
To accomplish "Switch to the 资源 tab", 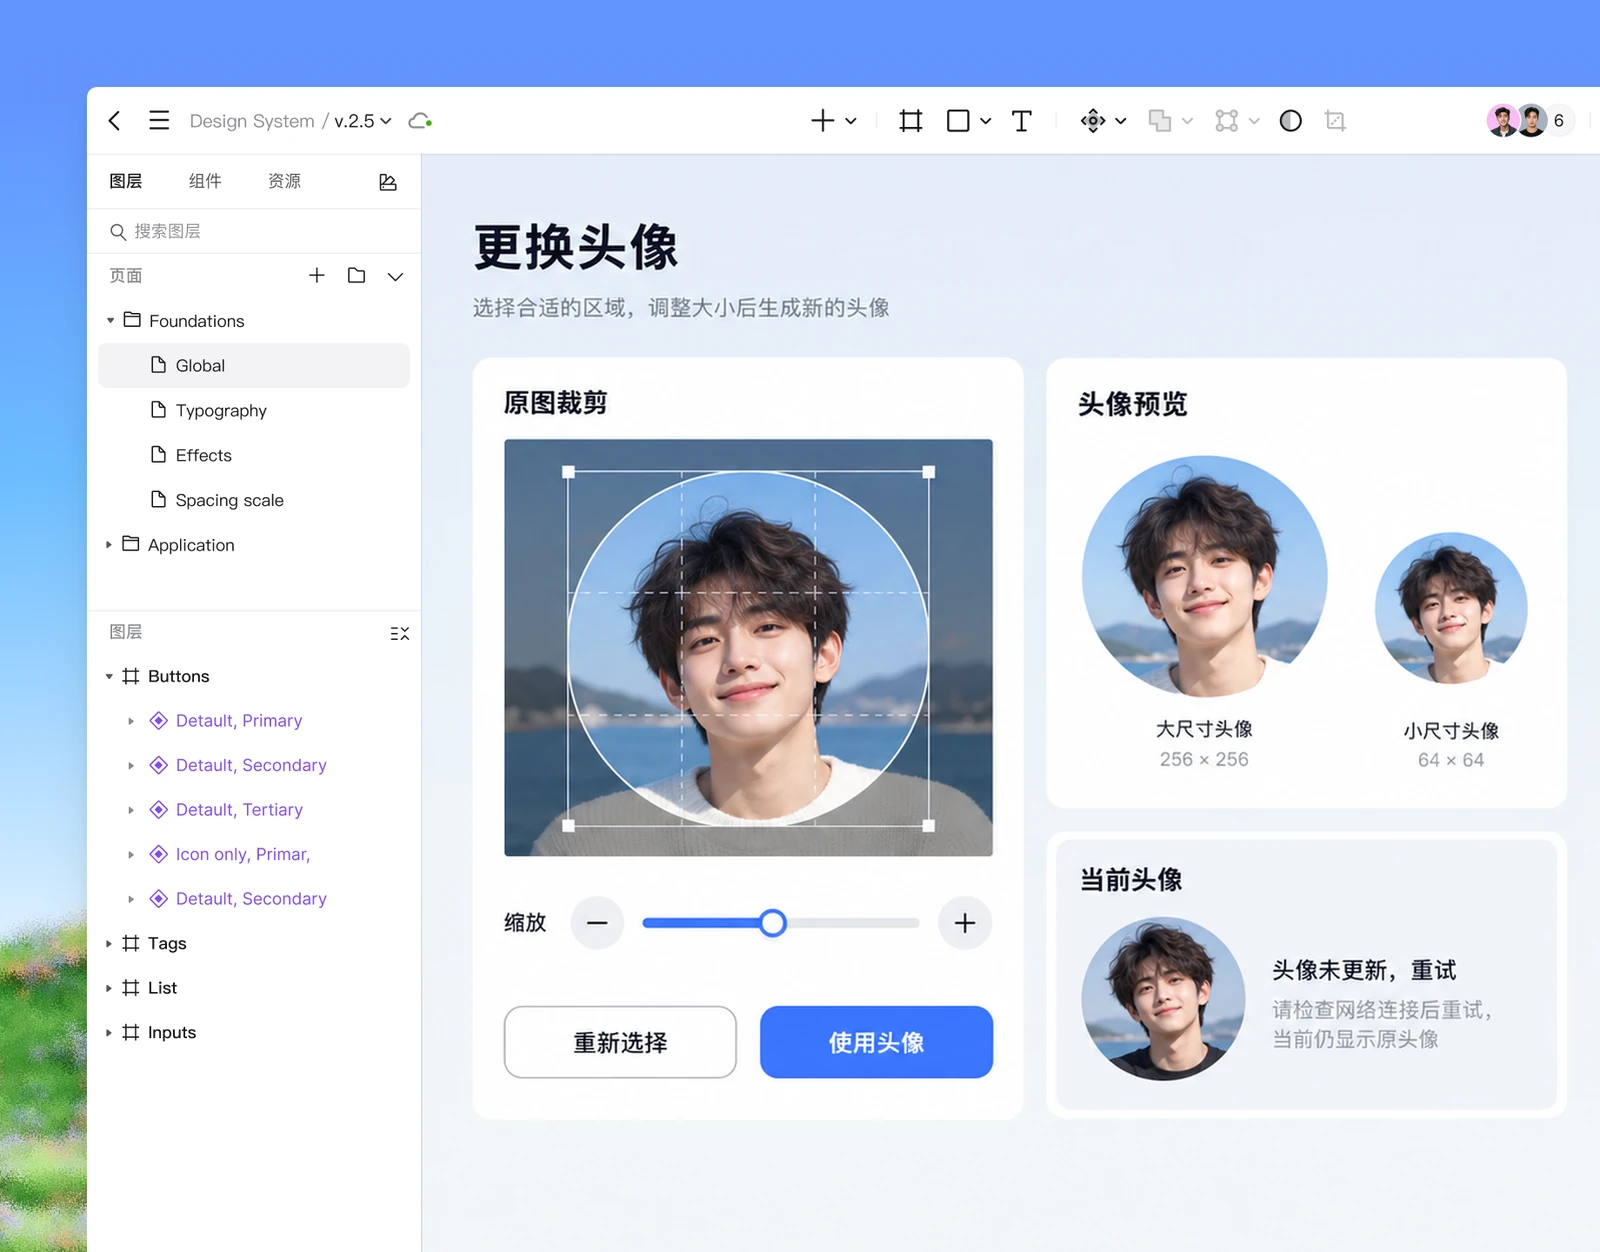I will click(284, 181).
